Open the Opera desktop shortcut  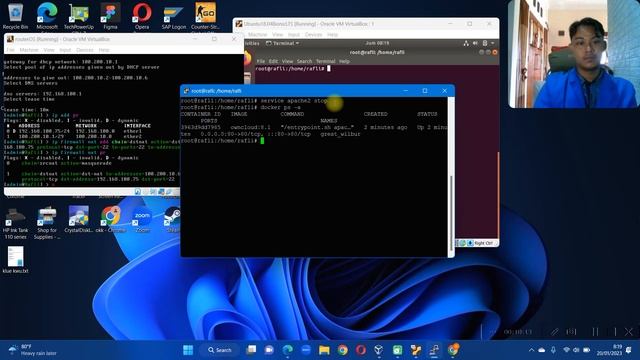(x=142, y=16)
